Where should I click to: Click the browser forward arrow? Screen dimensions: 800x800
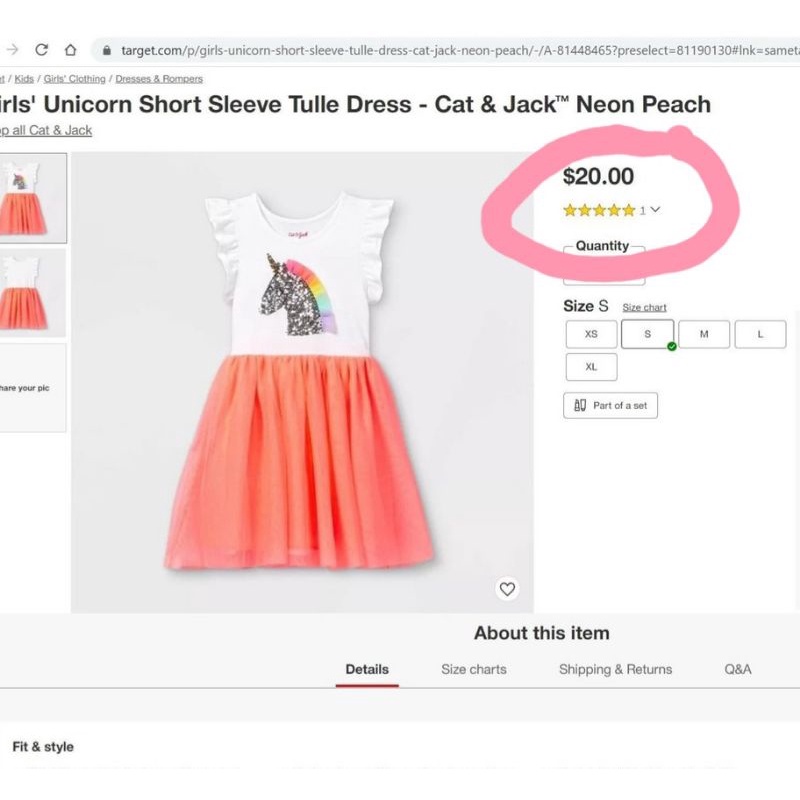(x=12, y=50)
